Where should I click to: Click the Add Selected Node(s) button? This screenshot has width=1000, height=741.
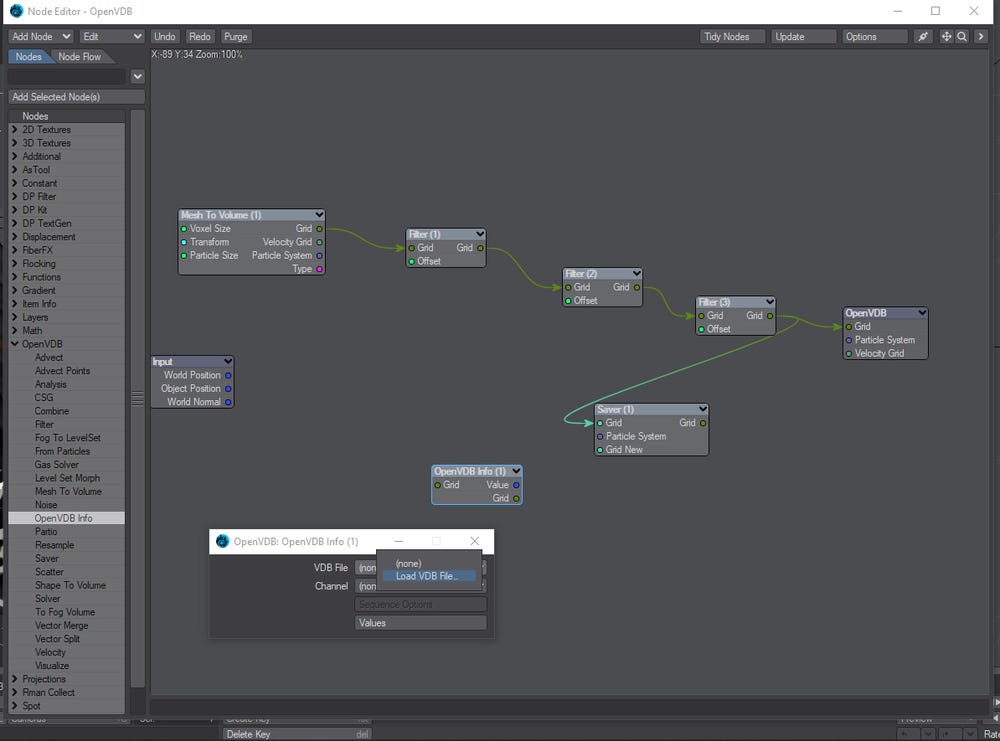click(77, 97)
